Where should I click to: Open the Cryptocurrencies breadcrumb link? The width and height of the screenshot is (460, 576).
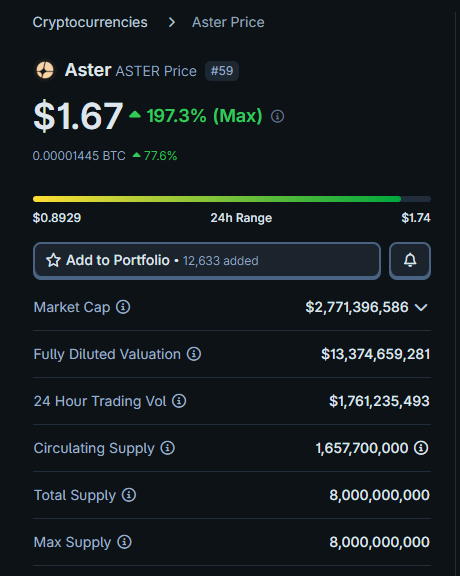(90, 22)
